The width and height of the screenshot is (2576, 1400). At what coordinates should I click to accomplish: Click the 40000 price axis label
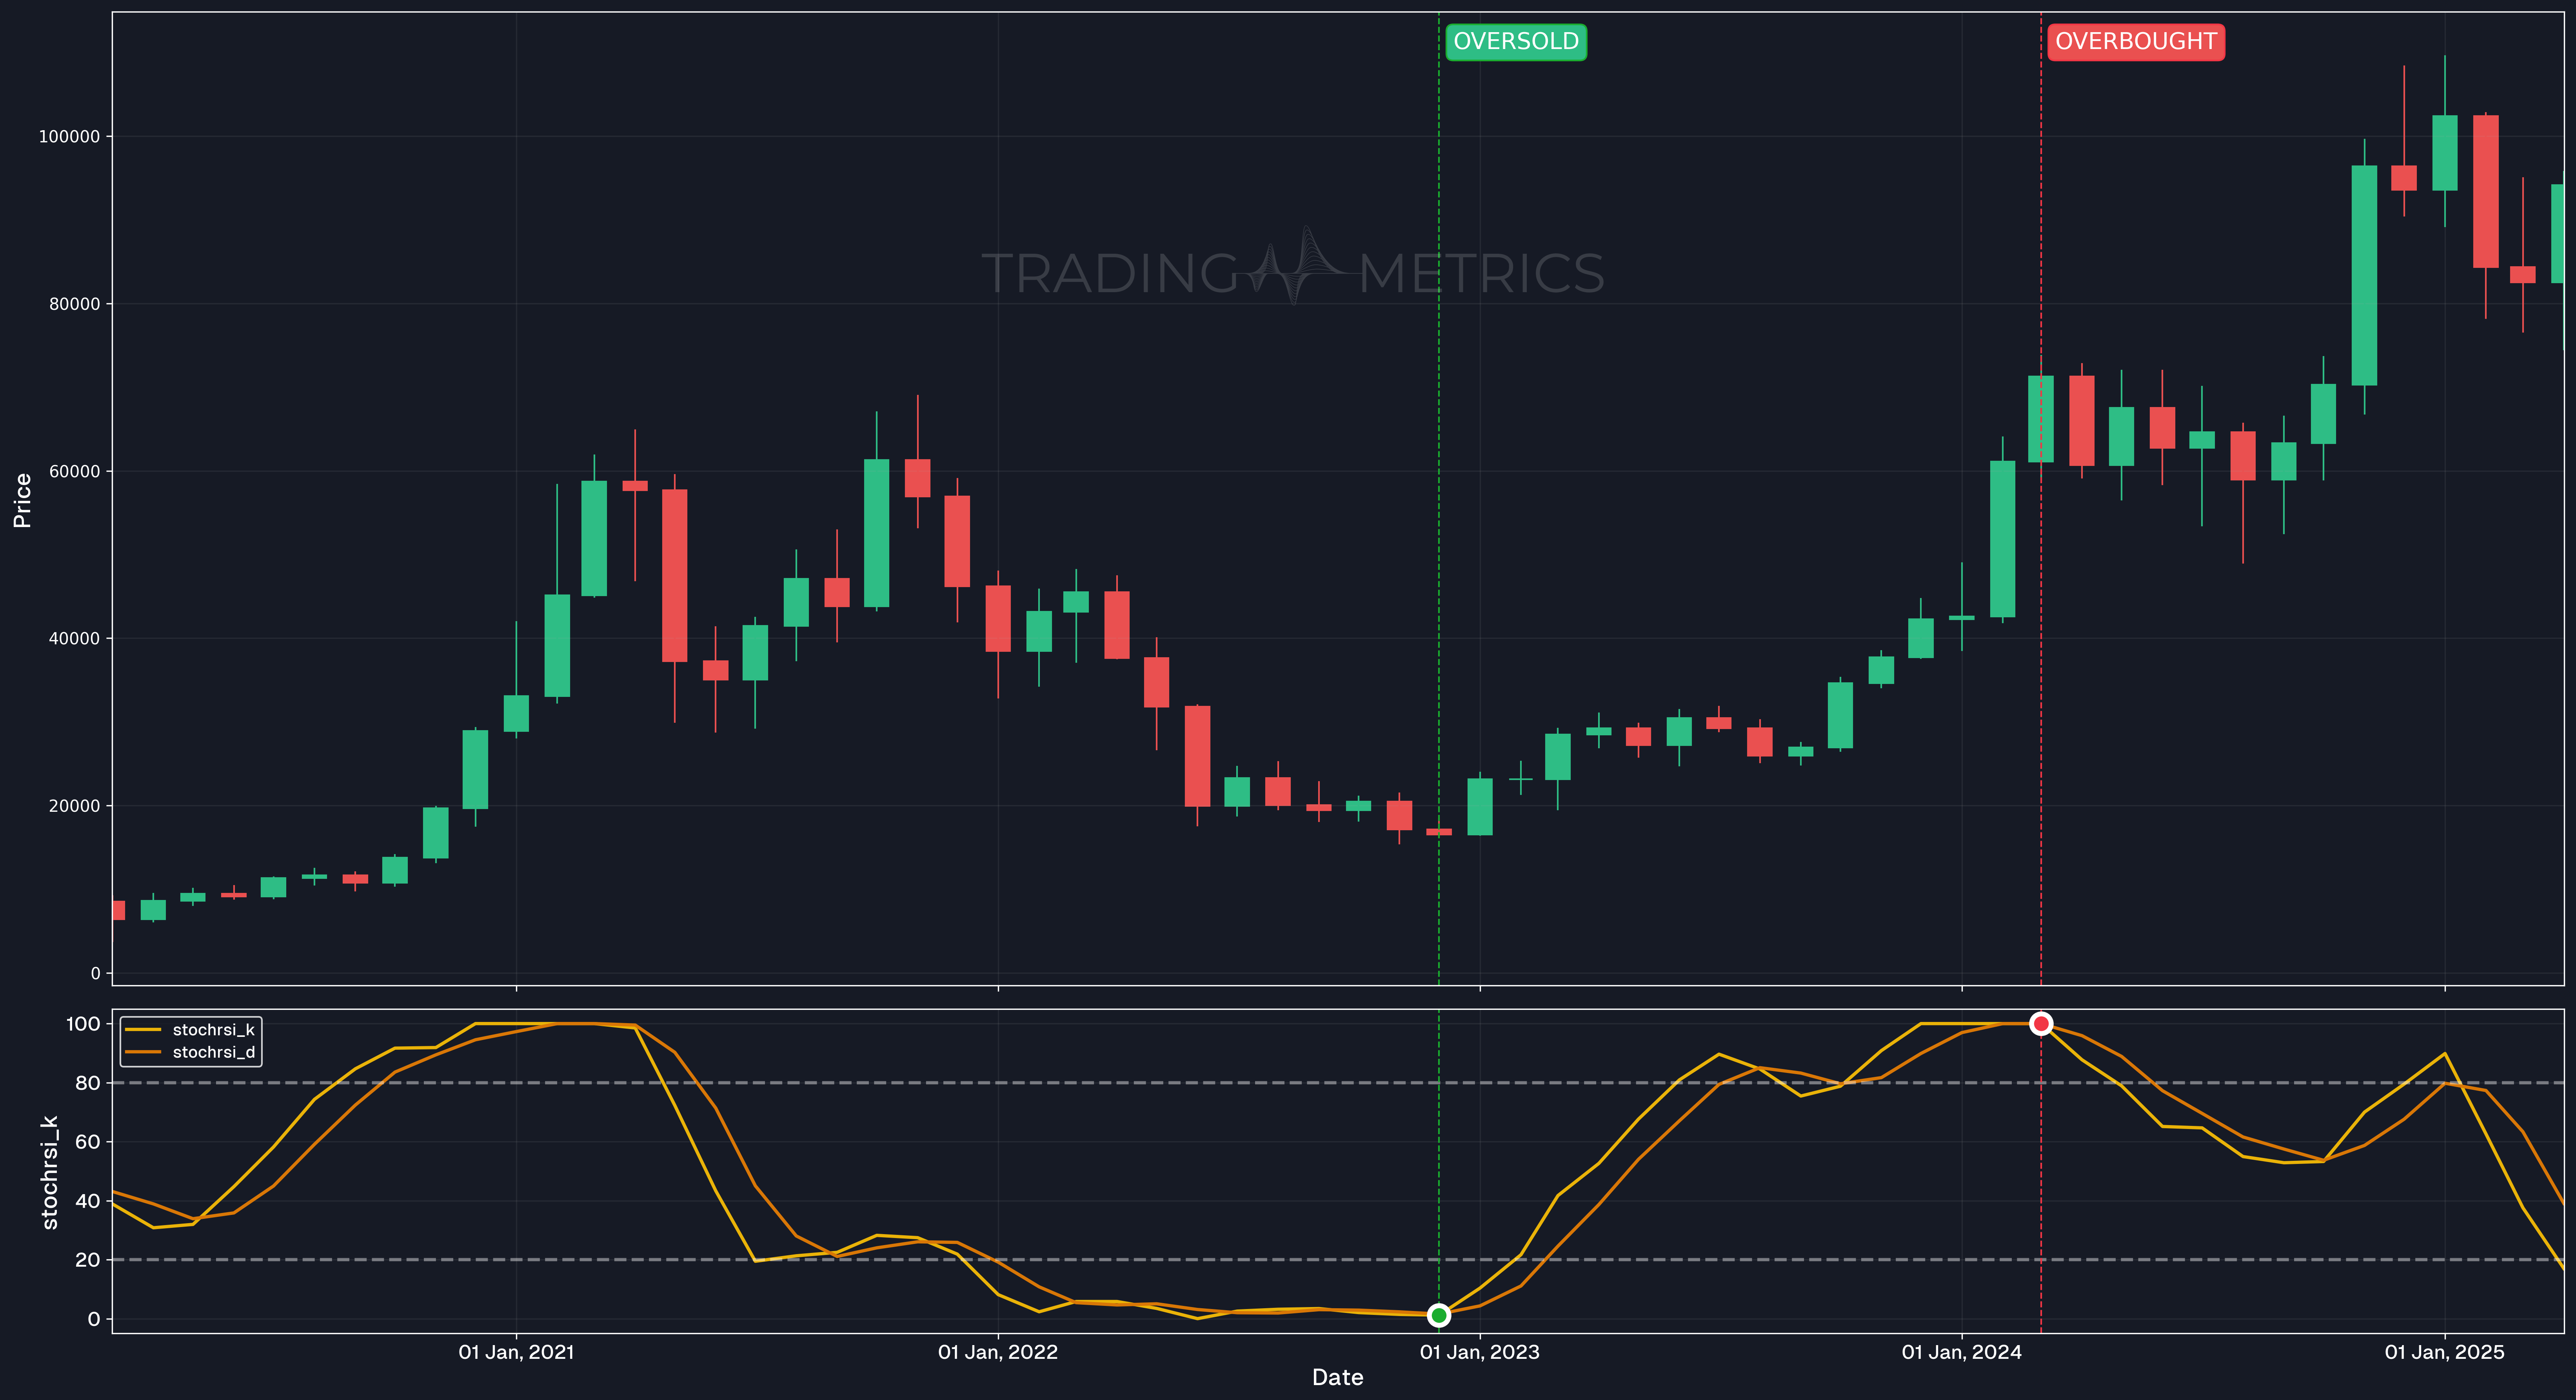[74, 638]
